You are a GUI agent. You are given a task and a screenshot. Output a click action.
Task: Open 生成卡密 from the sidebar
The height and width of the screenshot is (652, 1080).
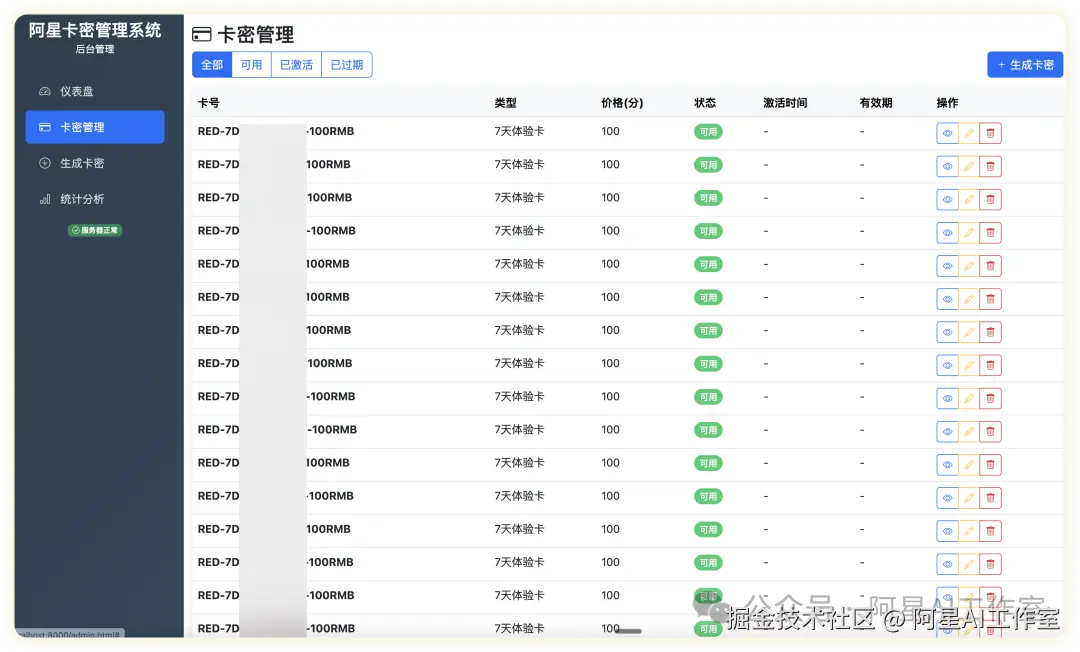[93, 162]
